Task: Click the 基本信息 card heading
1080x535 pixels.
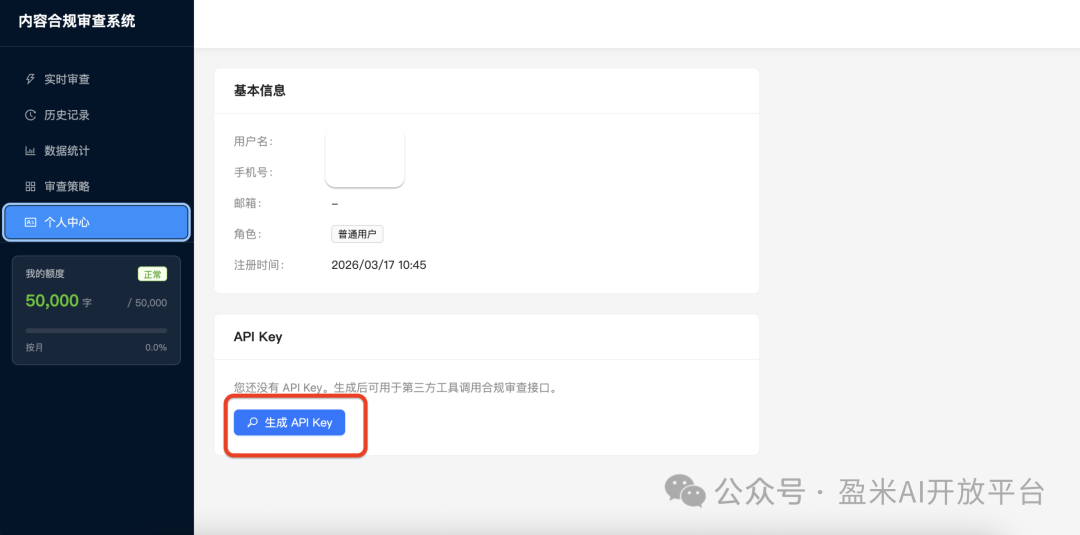Action: pyautogui.click(x=260, y=90)
